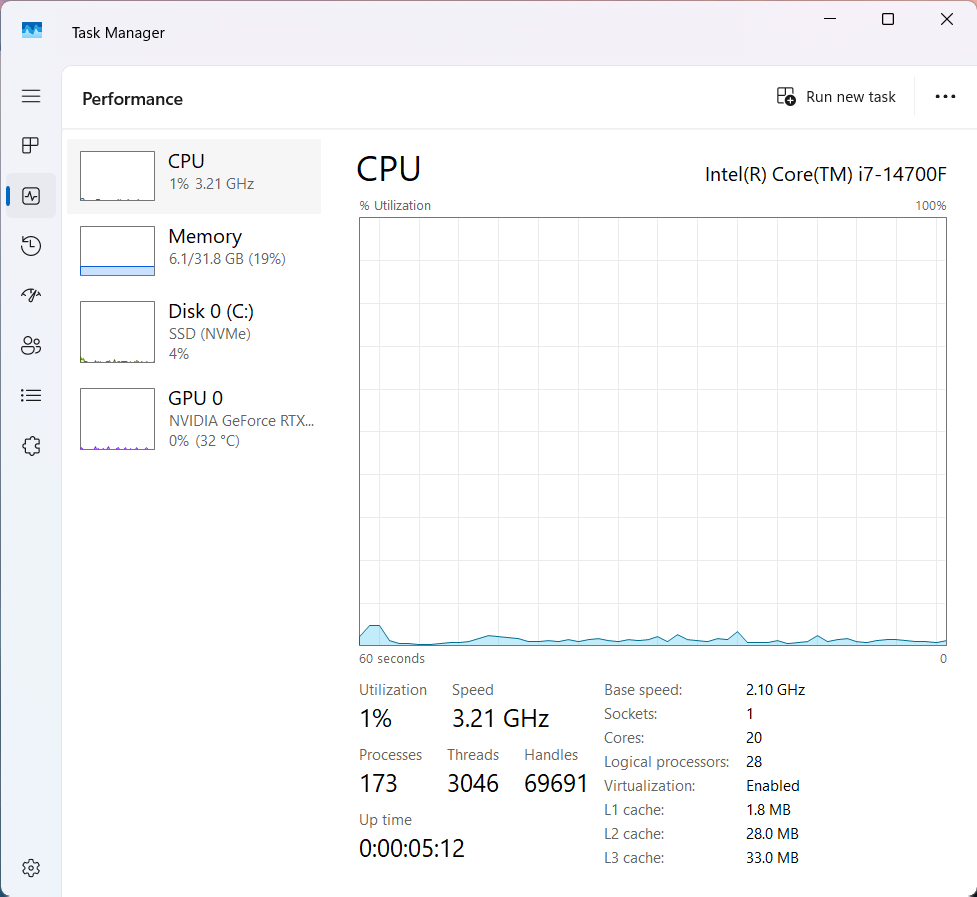Close the Task Manager window
Screen dimensions: 977x897
[x=946, y=19]
